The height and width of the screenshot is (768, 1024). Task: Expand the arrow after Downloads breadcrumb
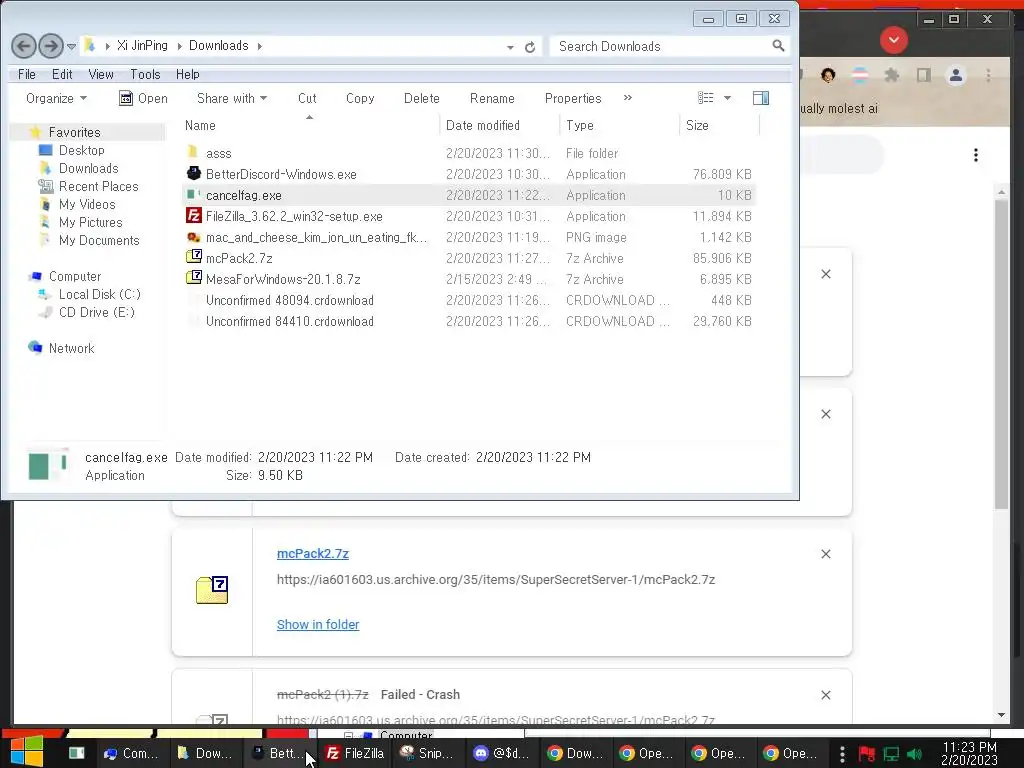(260, 46)
